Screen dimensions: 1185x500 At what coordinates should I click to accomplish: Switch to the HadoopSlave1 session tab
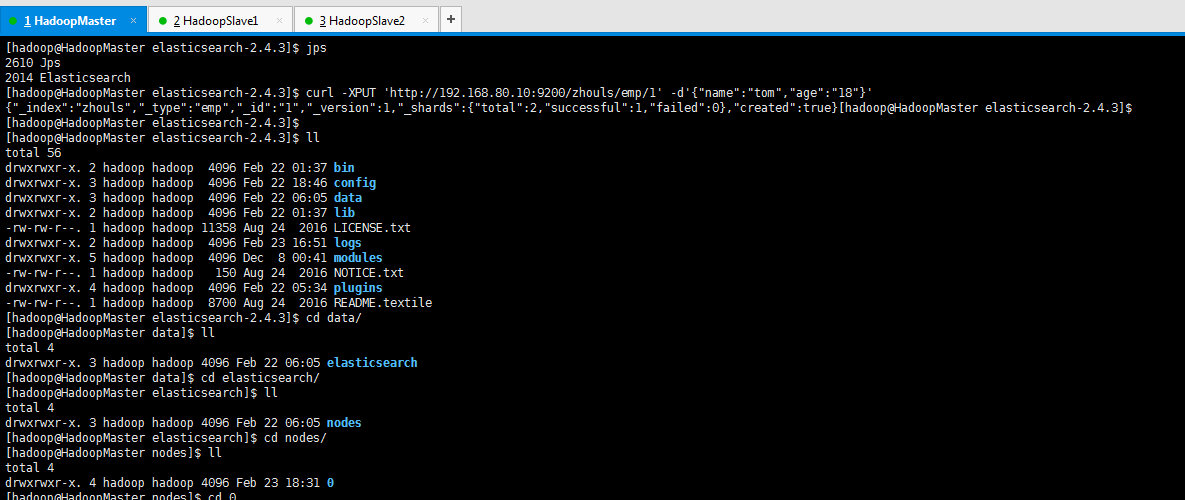(220, 20)
